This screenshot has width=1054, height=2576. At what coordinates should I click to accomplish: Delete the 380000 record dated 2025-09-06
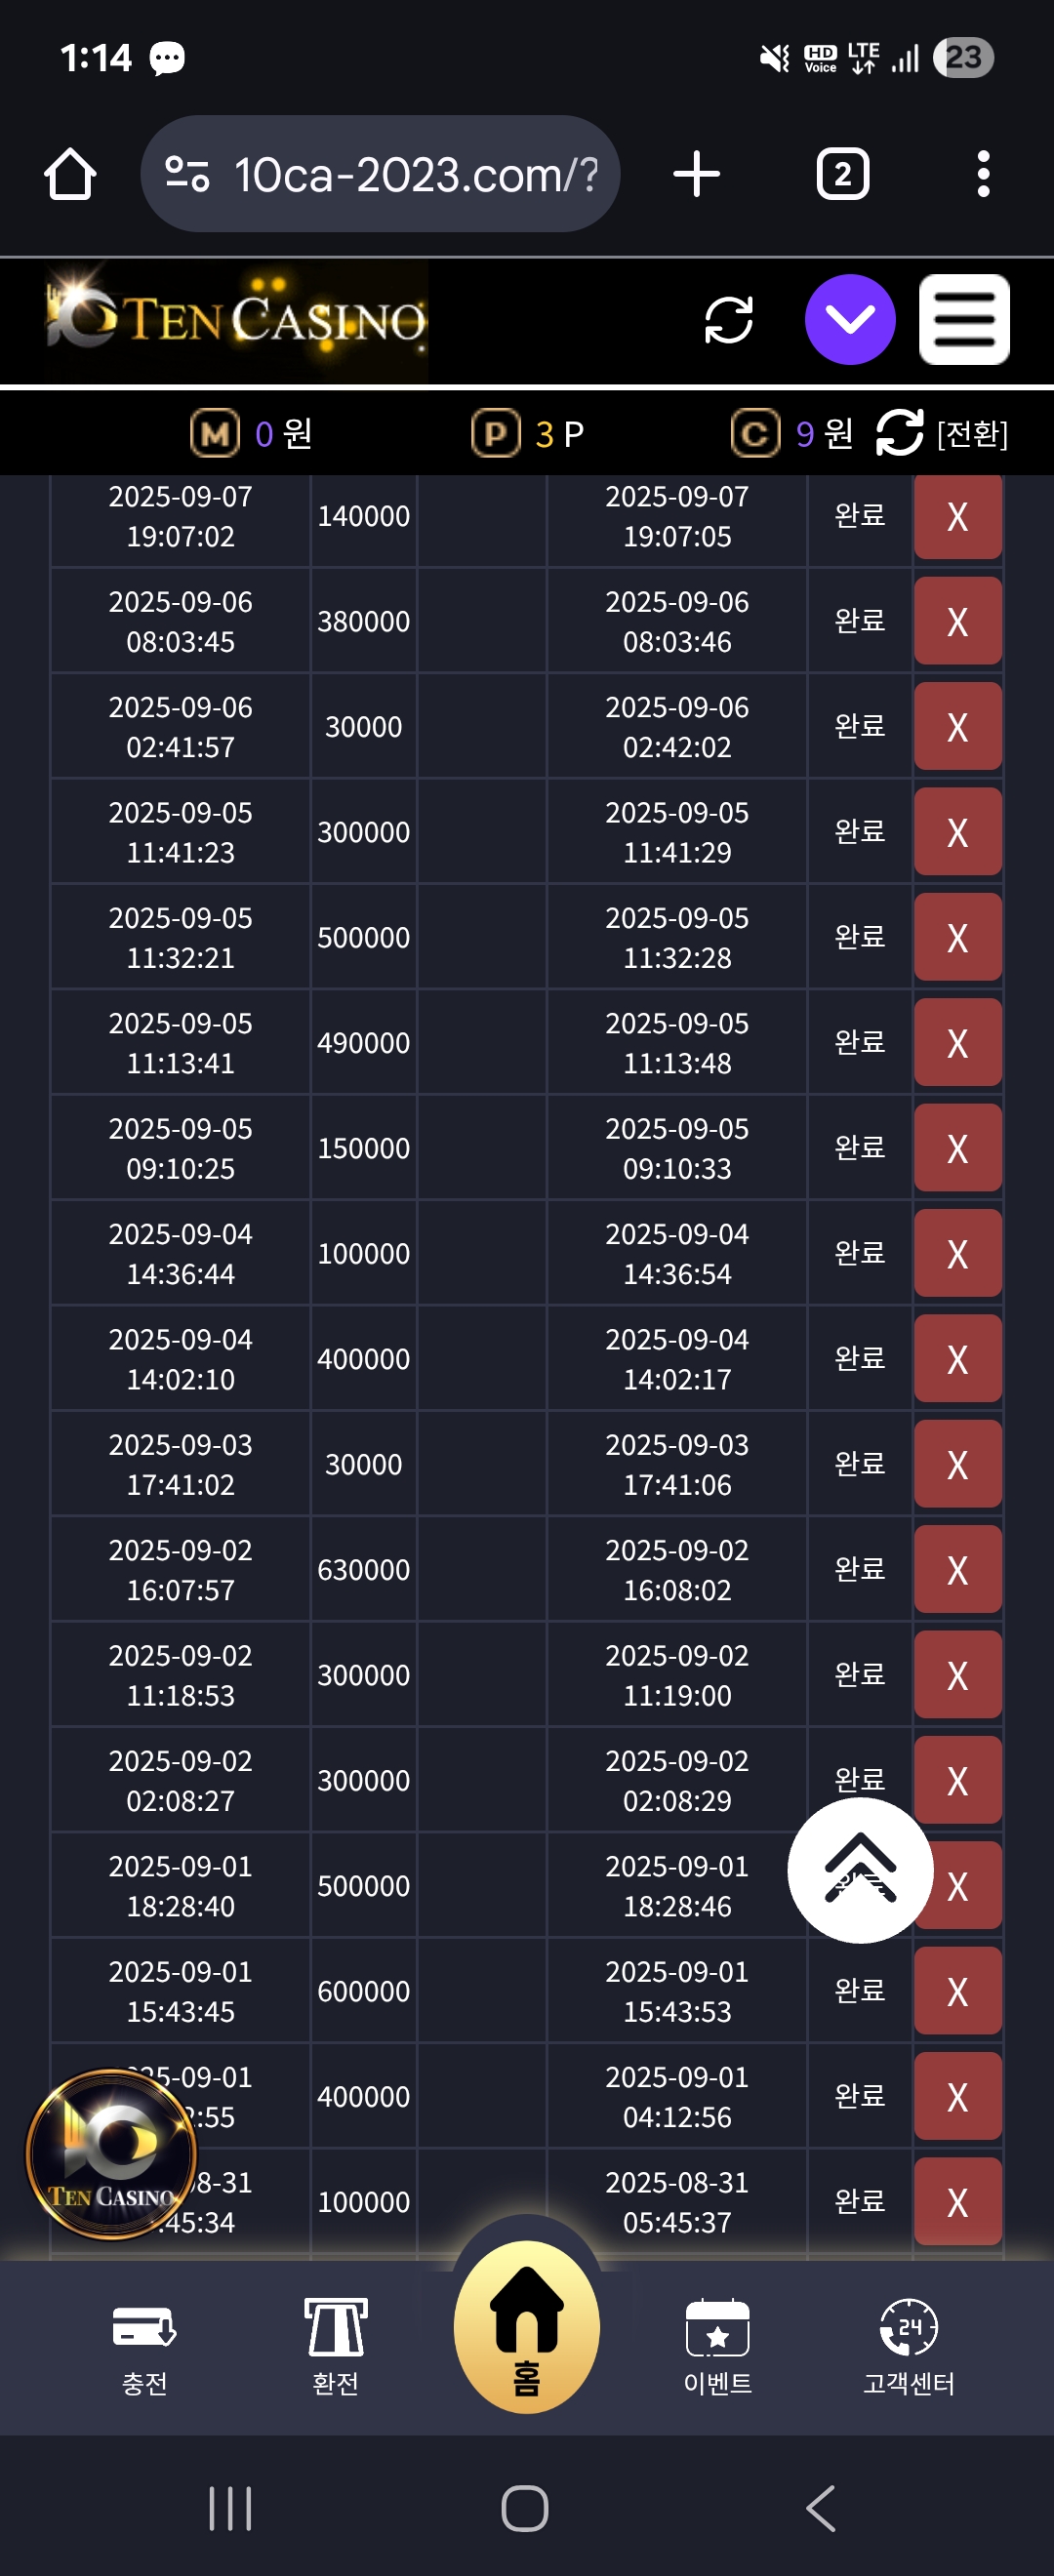click(x=957, y=622)
